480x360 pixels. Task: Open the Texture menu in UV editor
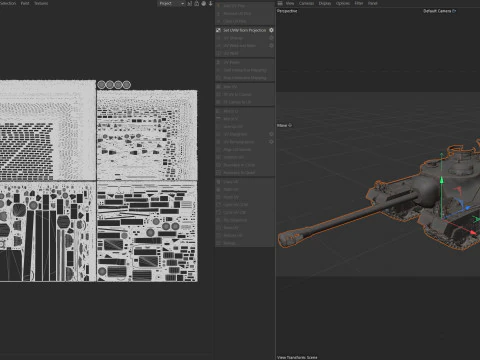click(41, 3)
